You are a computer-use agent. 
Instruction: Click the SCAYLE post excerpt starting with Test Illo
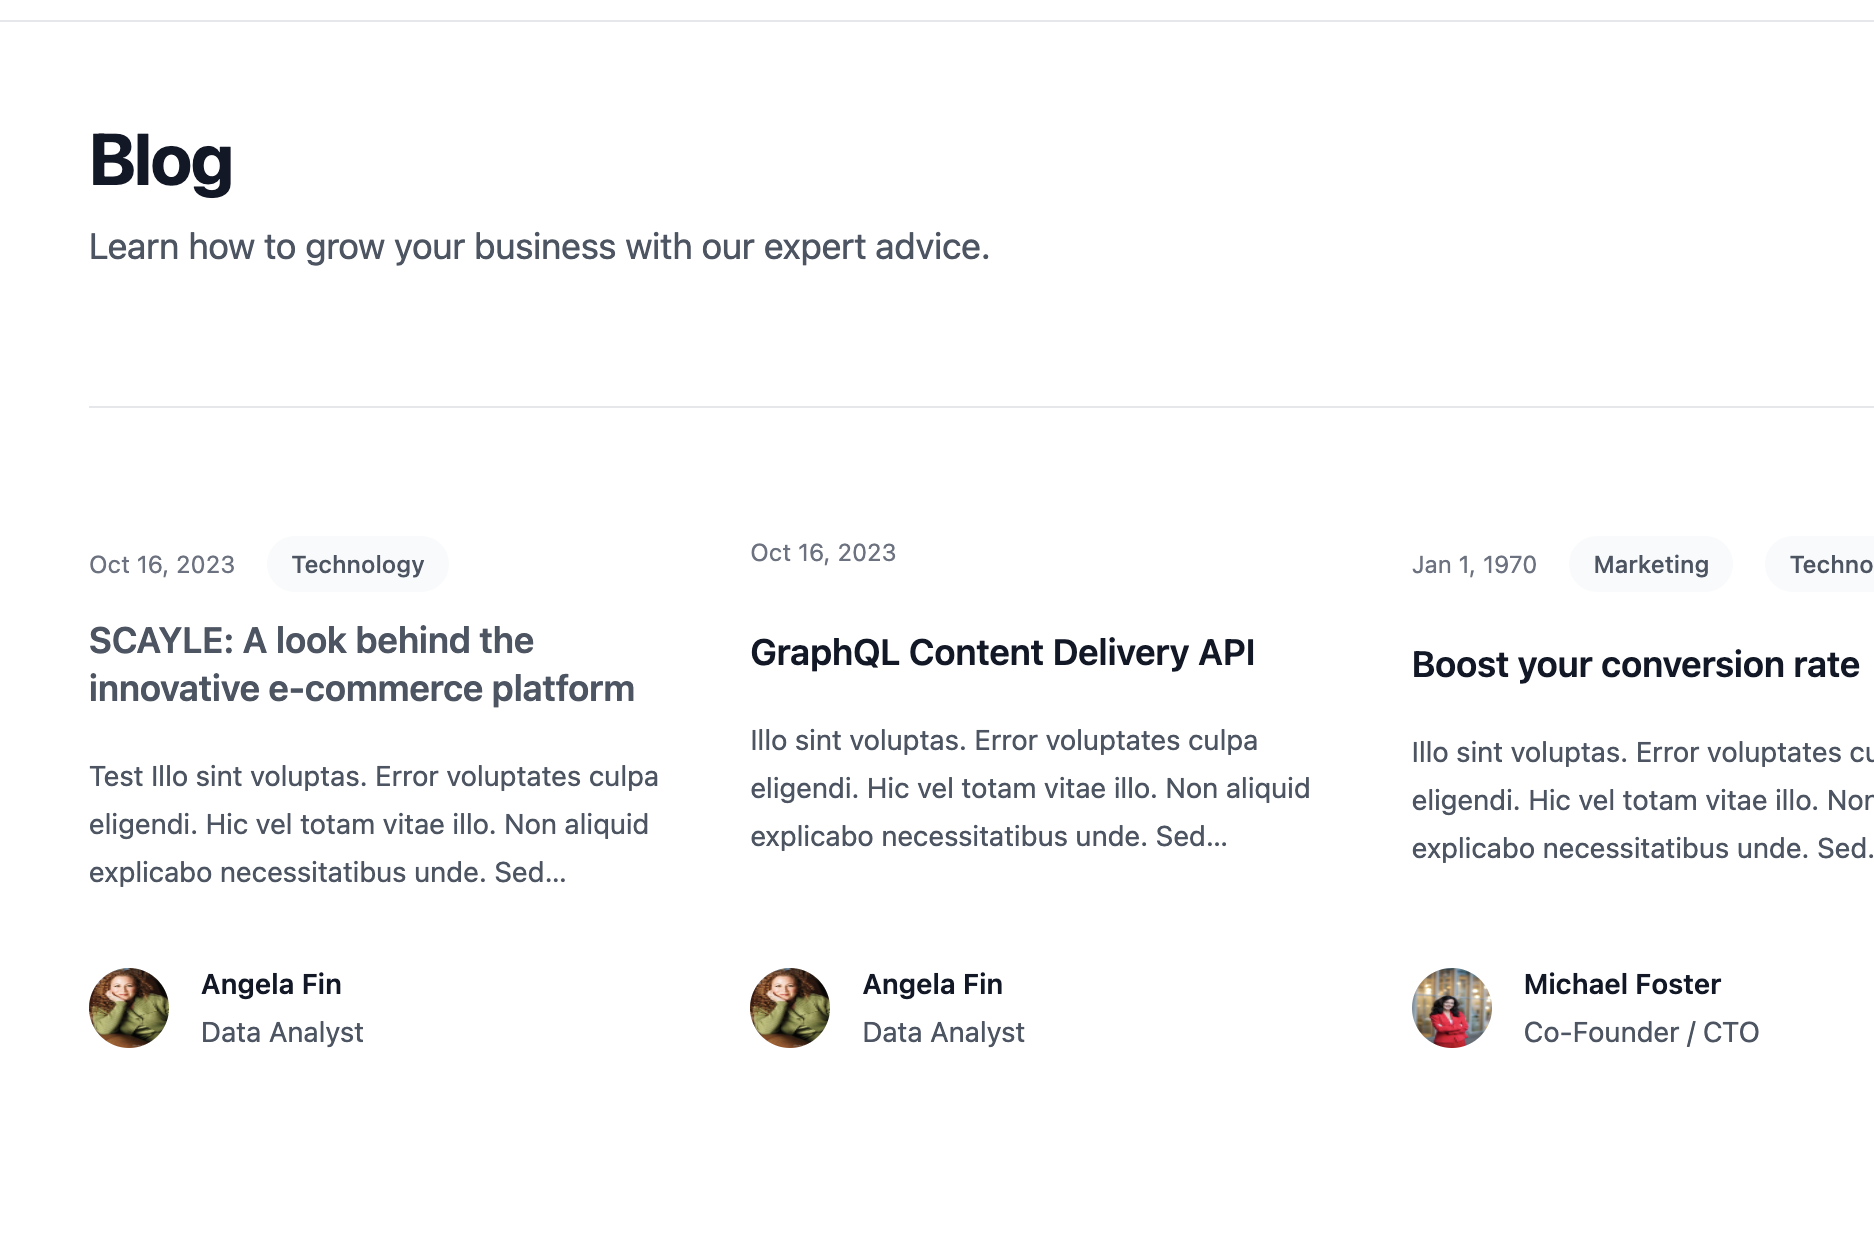click(x=373, y=824)
